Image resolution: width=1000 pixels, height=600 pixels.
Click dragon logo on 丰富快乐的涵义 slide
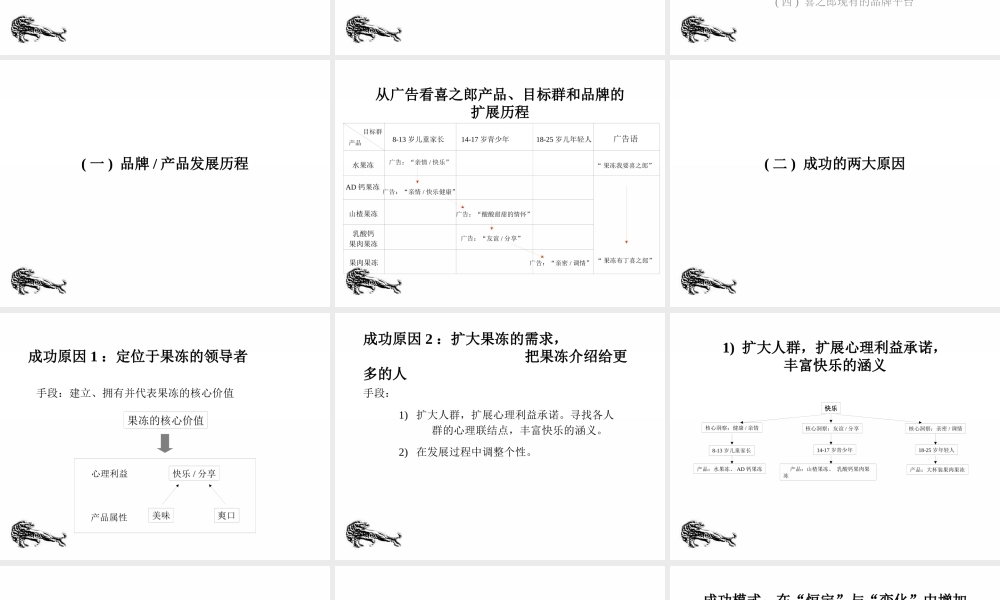pyautogui.click(x=709, y=534)
